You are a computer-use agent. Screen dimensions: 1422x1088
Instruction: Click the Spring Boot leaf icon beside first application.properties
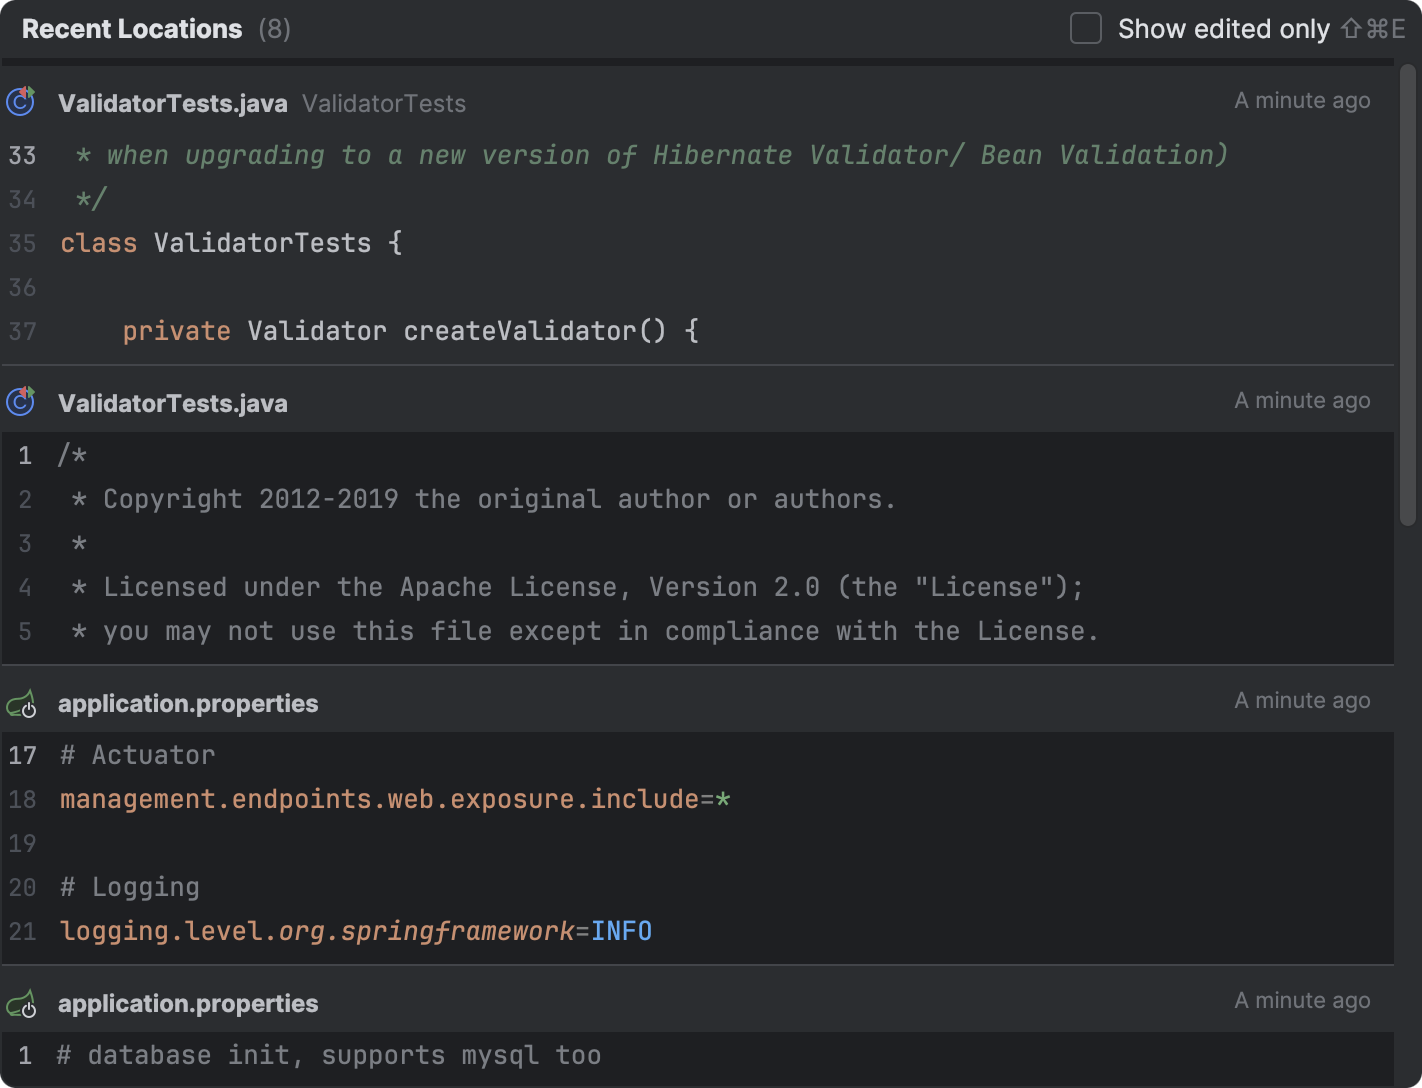coord(20,703)
